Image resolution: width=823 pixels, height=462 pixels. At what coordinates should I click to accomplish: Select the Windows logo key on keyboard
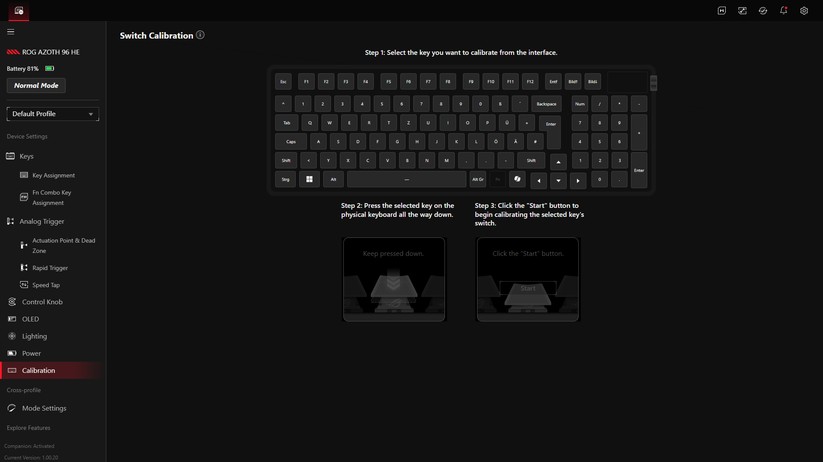pyautogui.click(x=309, y=180)
